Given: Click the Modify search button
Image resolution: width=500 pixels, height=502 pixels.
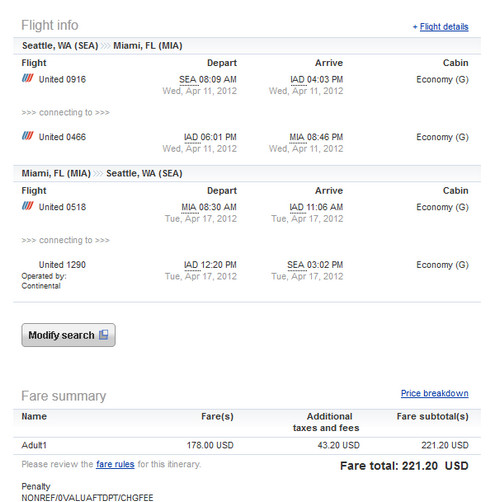Looking at the screenshot, I should click(x=69, y=335).
